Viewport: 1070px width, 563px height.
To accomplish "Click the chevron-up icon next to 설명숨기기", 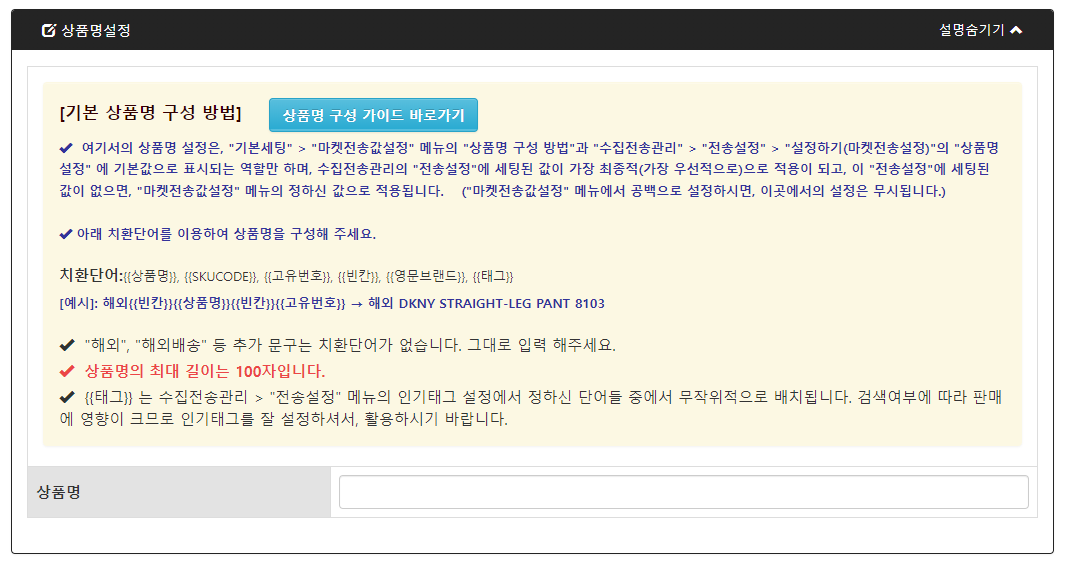I will point(1016,30).
